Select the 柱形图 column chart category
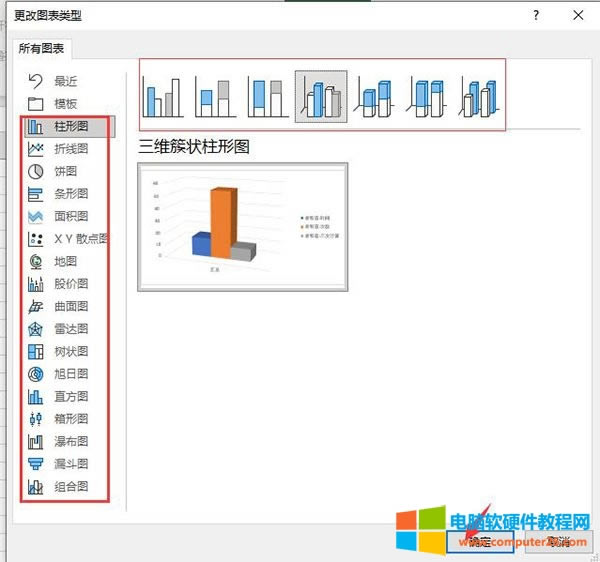Image resolution: width=600 pixels, height=562 pixels. coord(70,126)
